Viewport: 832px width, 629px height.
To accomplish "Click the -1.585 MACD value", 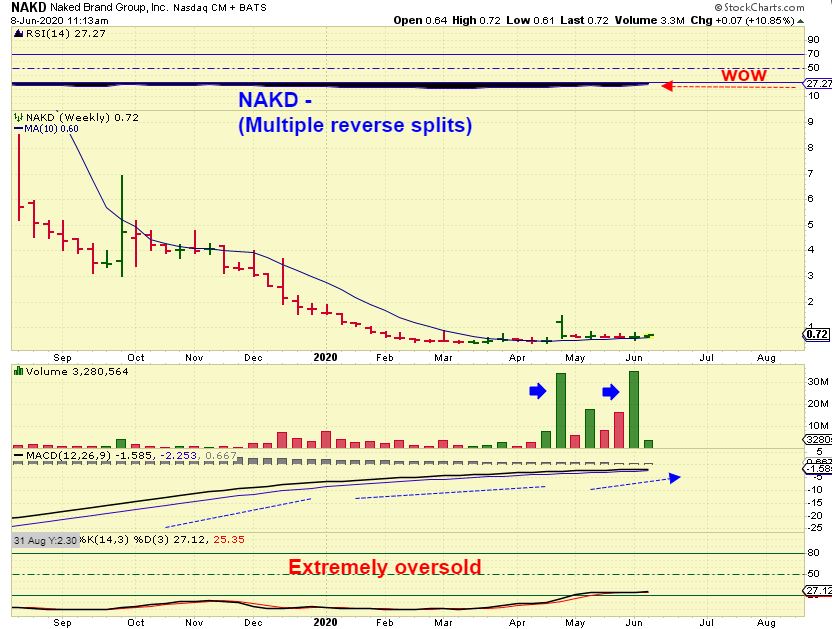I will click(x=136, y=455).
